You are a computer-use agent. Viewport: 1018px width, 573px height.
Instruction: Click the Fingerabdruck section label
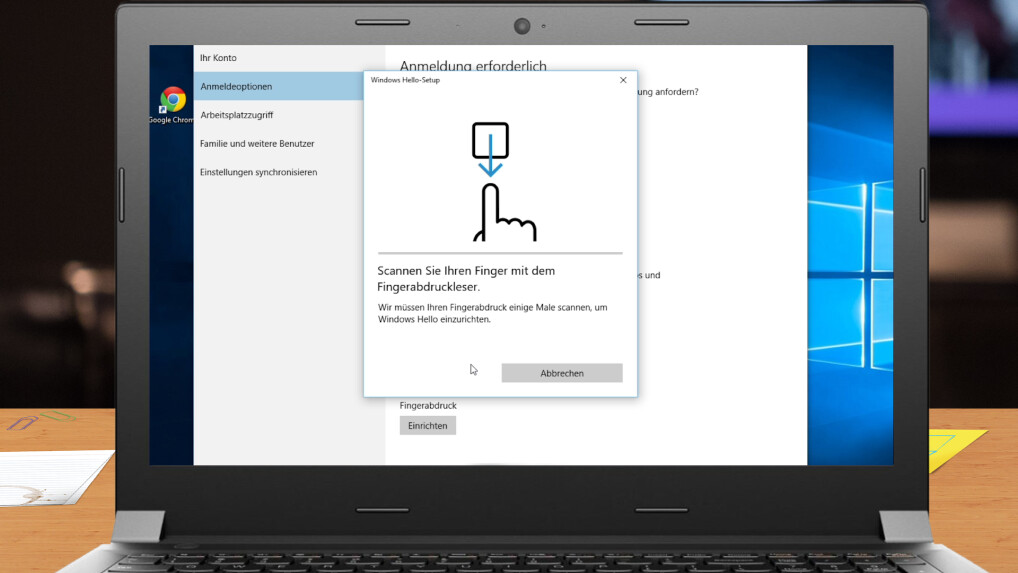(428, 405)
